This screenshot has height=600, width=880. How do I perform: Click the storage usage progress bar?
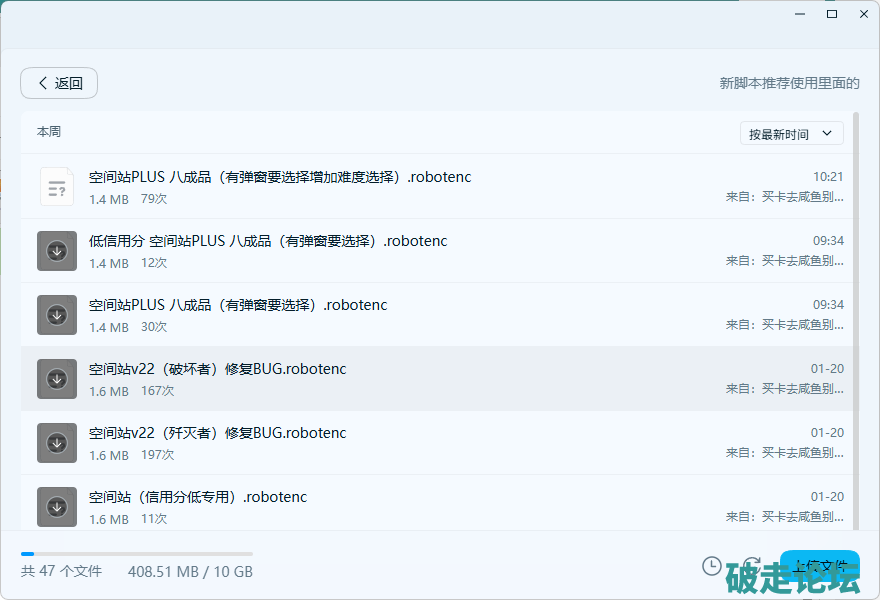137,553
